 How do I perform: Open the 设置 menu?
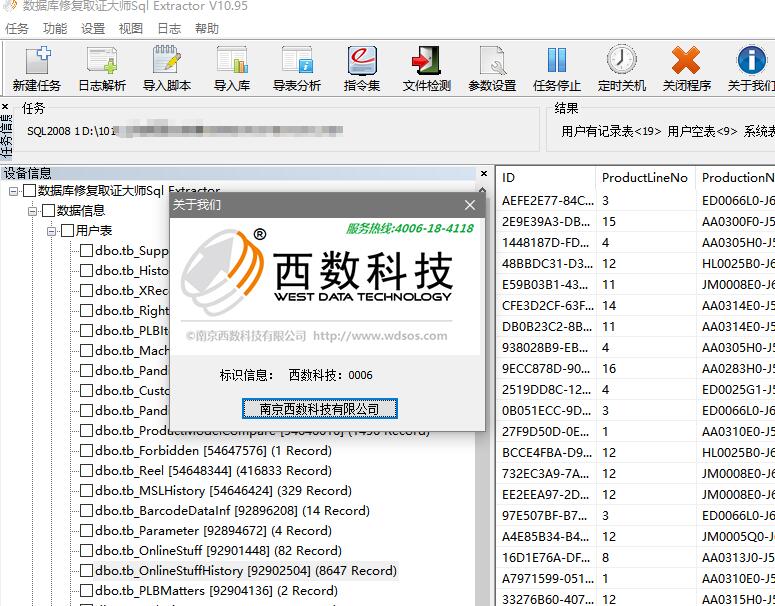click(93, 29)
